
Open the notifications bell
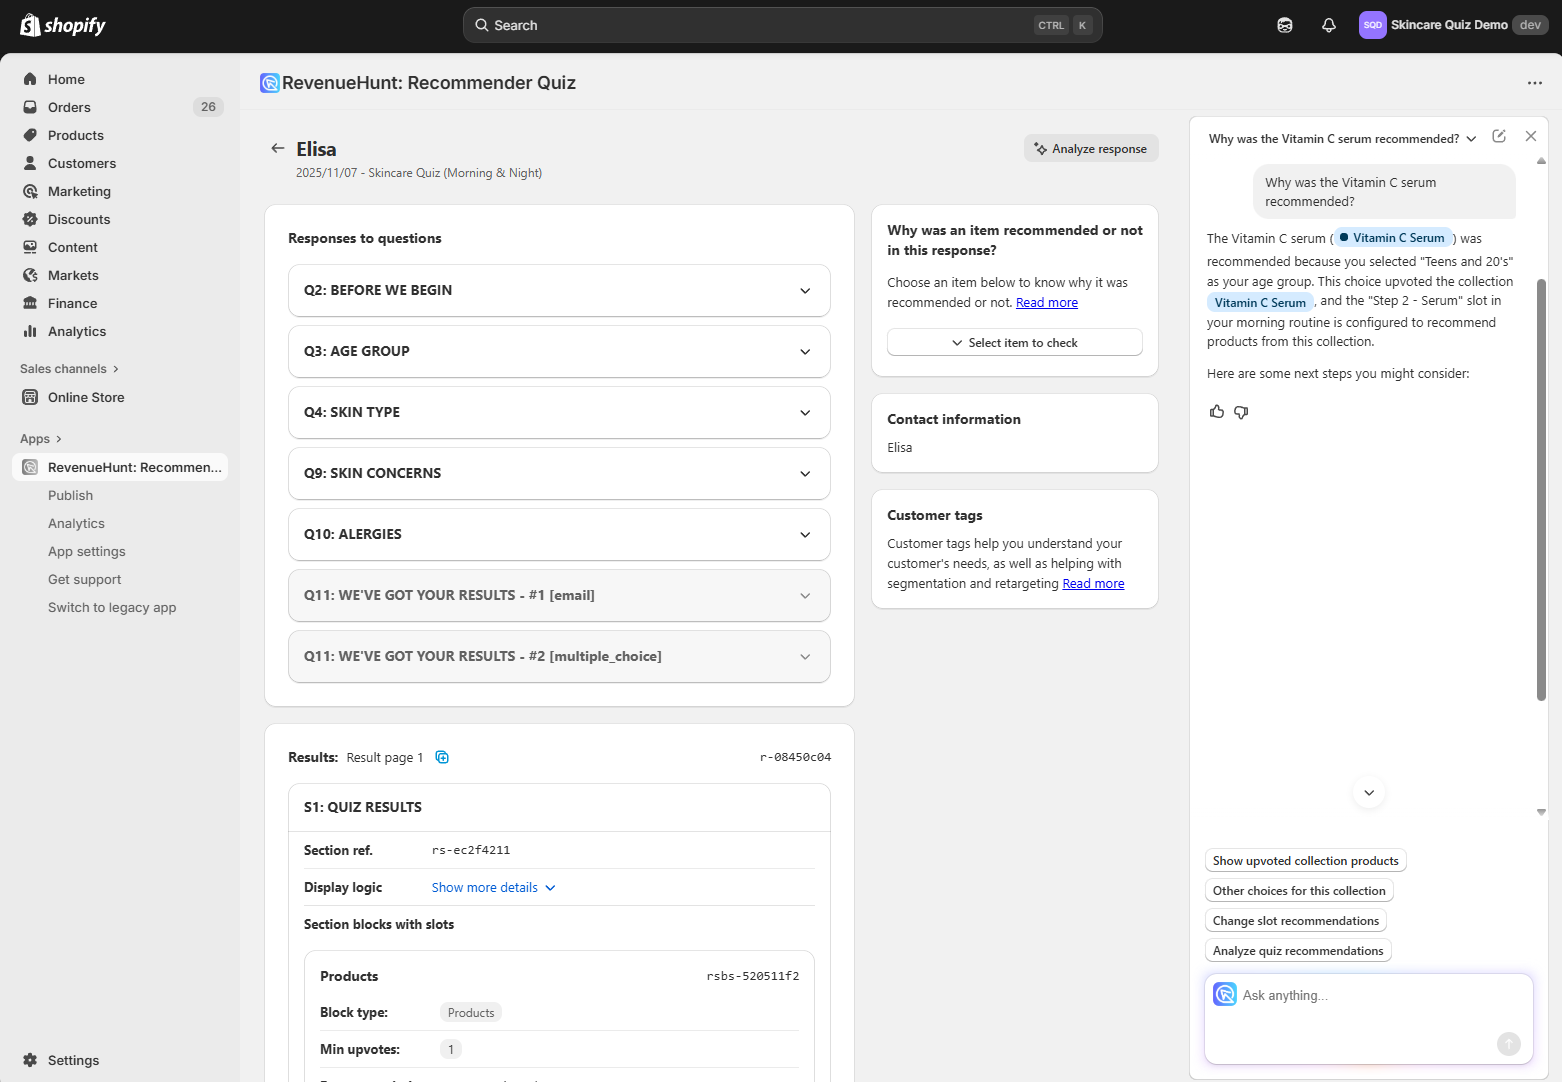tap(1328, 24)
